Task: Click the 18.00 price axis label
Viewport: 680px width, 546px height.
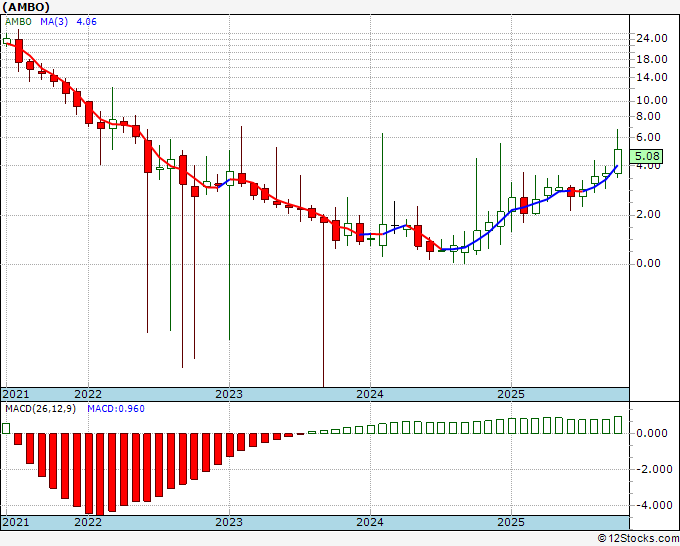Action: point(651,59)
